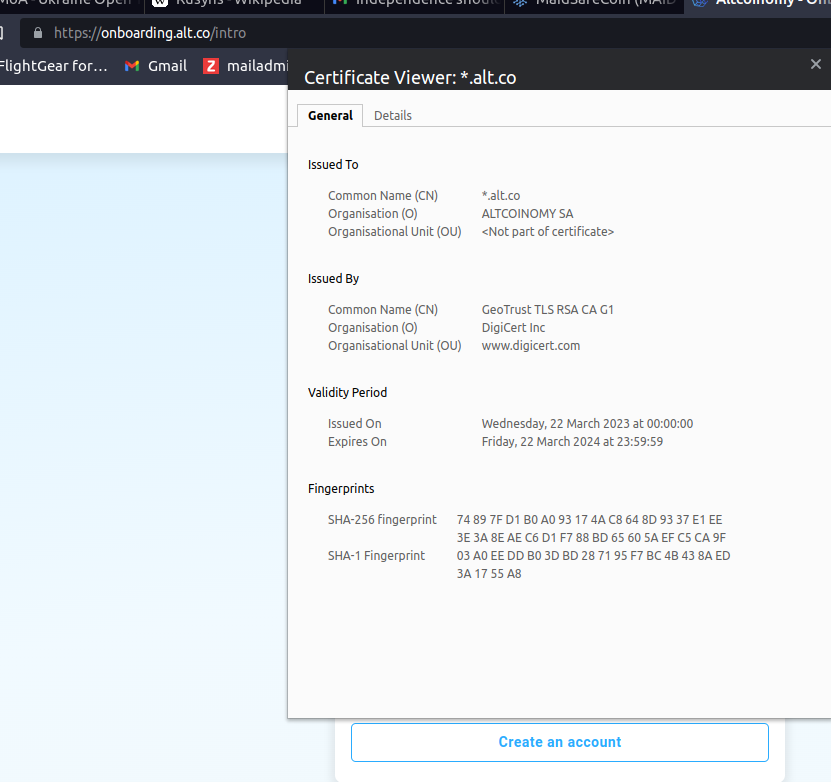This screenshot has width=831, height=782.
Task: Click "GeoTrust TLS RSA CA G1" issuer name
Action: (x=547, y=309)
